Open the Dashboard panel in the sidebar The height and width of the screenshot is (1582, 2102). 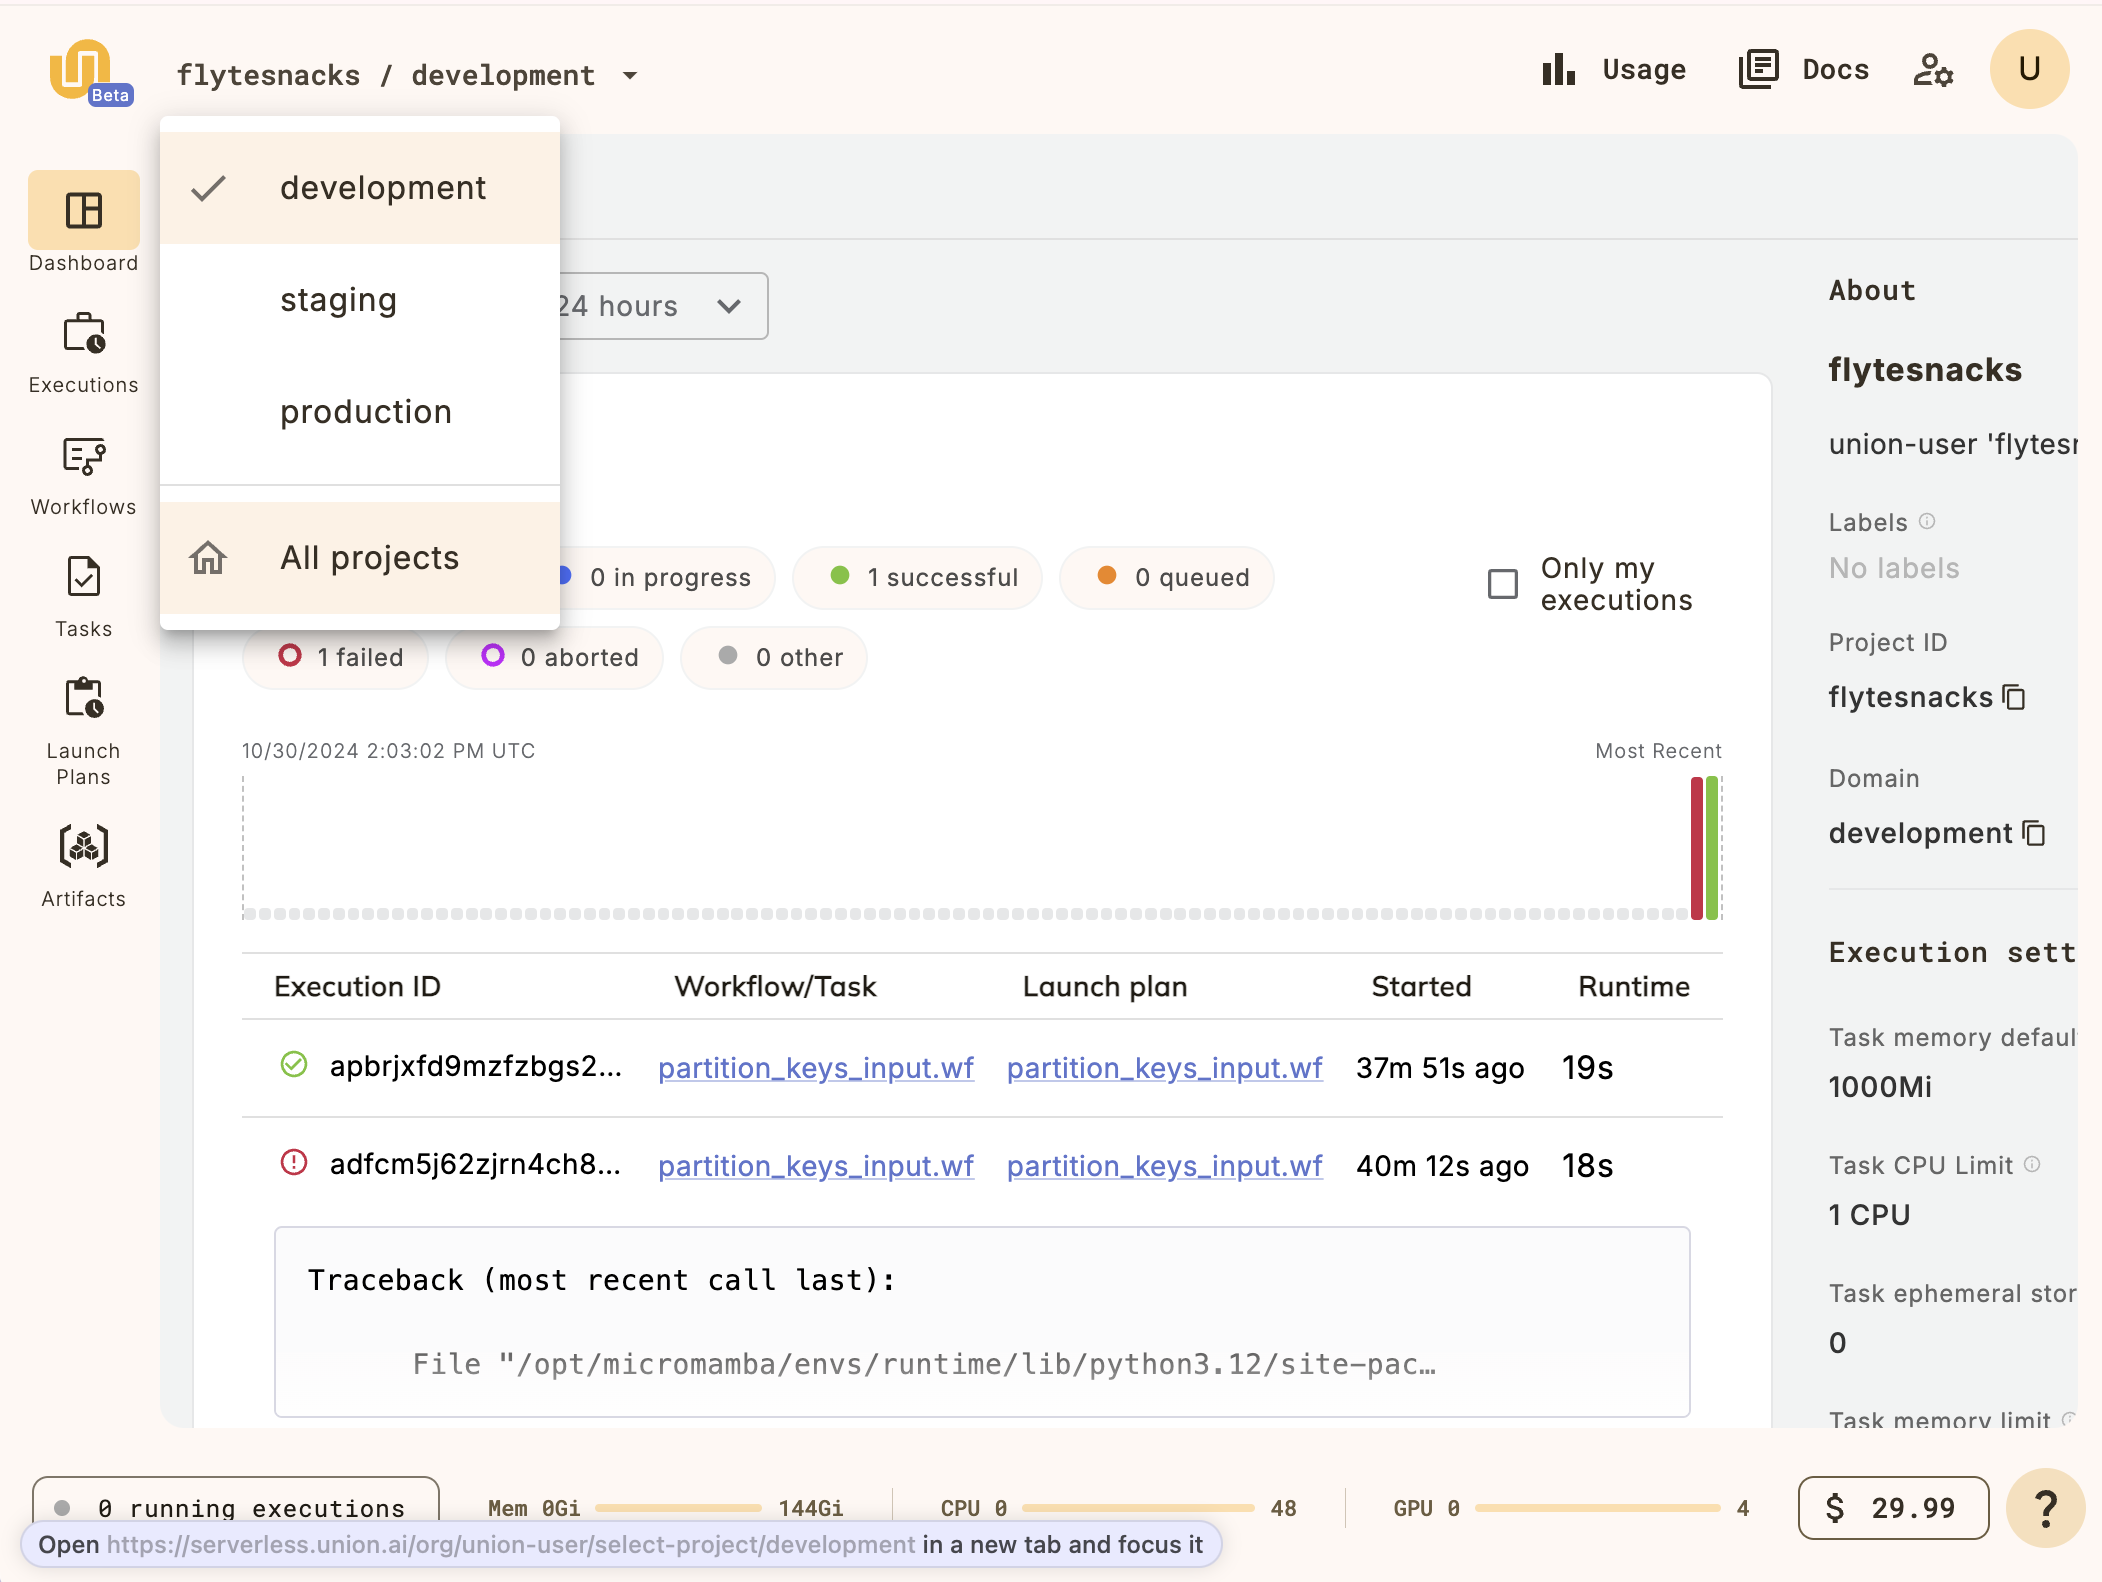(84, 211)
